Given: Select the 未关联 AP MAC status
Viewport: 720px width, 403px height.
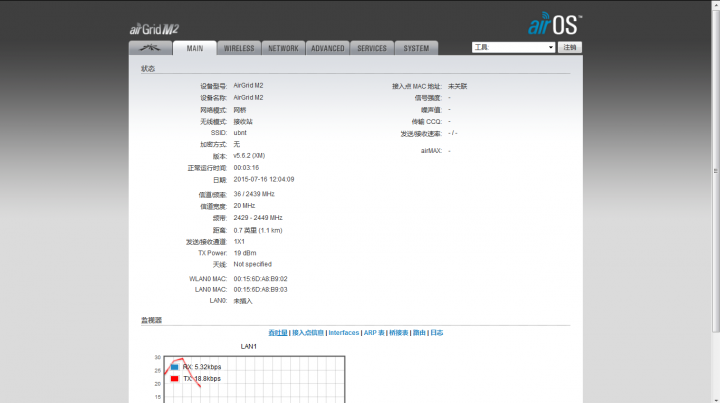Looking at the screenshot, I should pos(457,86).
